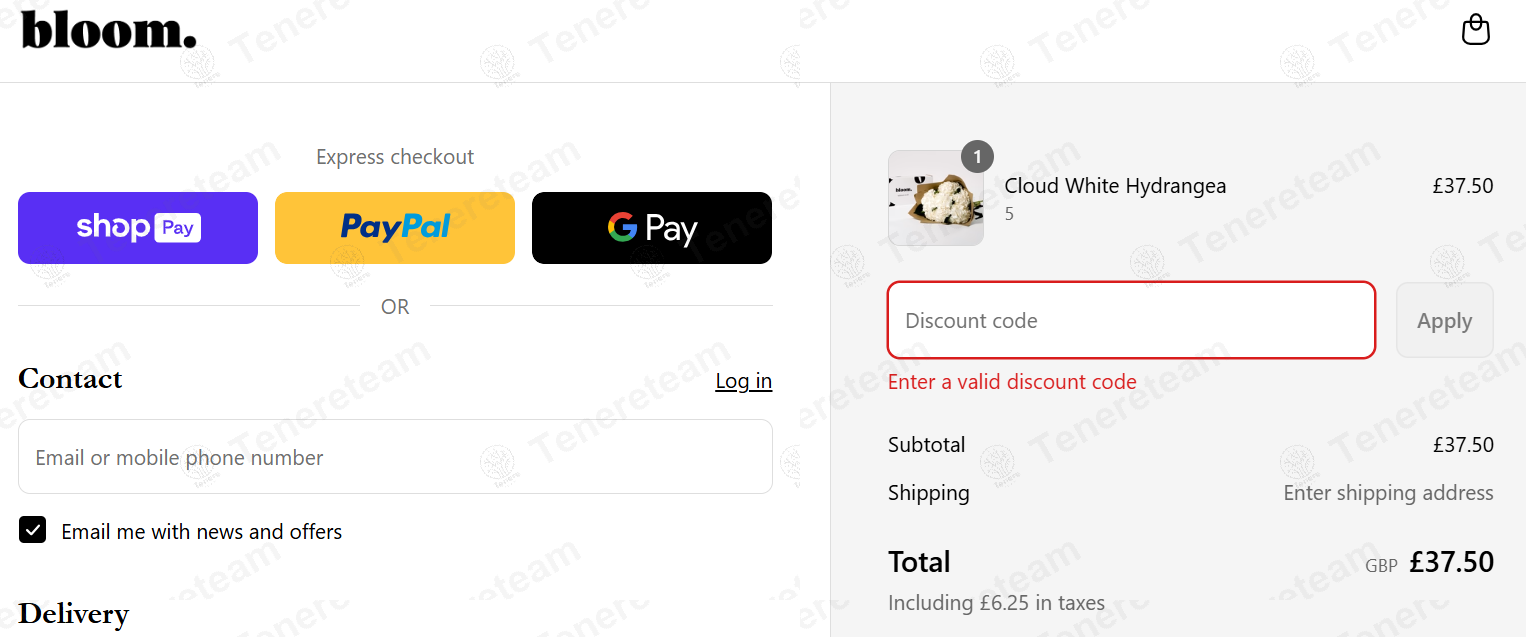The height and width of the screenshot is (637, 1526).
Task: Focus the email or mobile phone field
Action: [395, 457]
